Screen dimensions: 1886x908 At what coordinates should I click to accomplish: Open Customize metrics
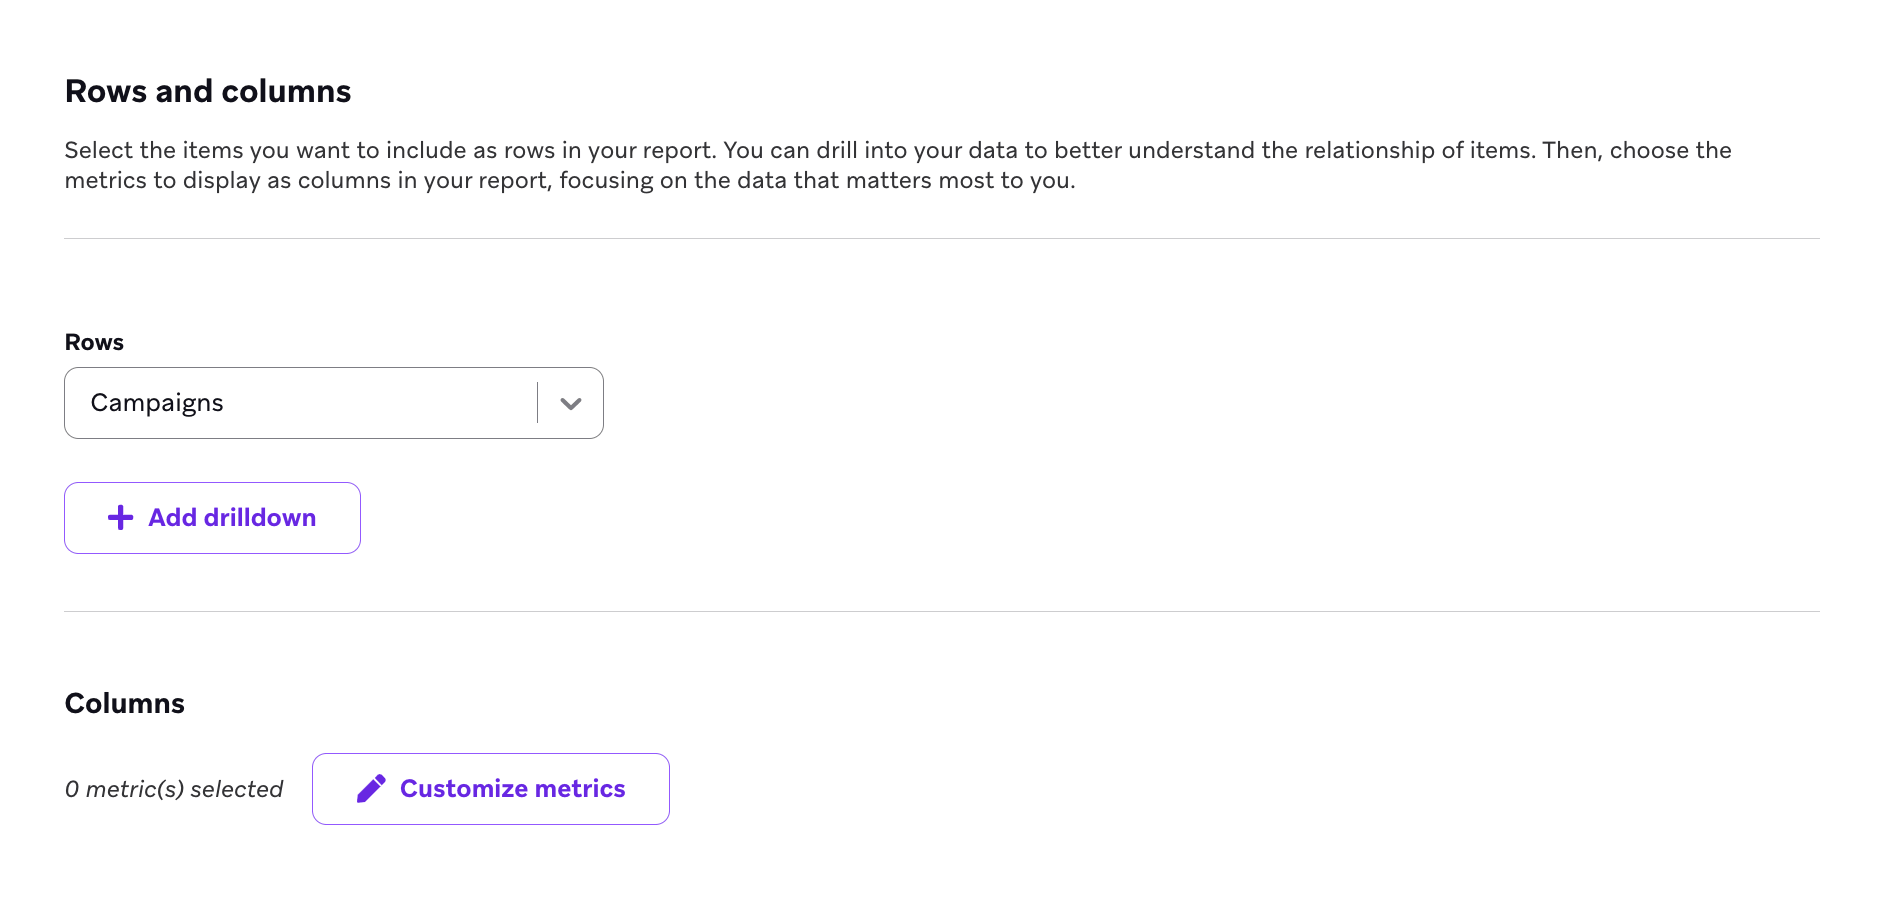(x=490, y=789)
